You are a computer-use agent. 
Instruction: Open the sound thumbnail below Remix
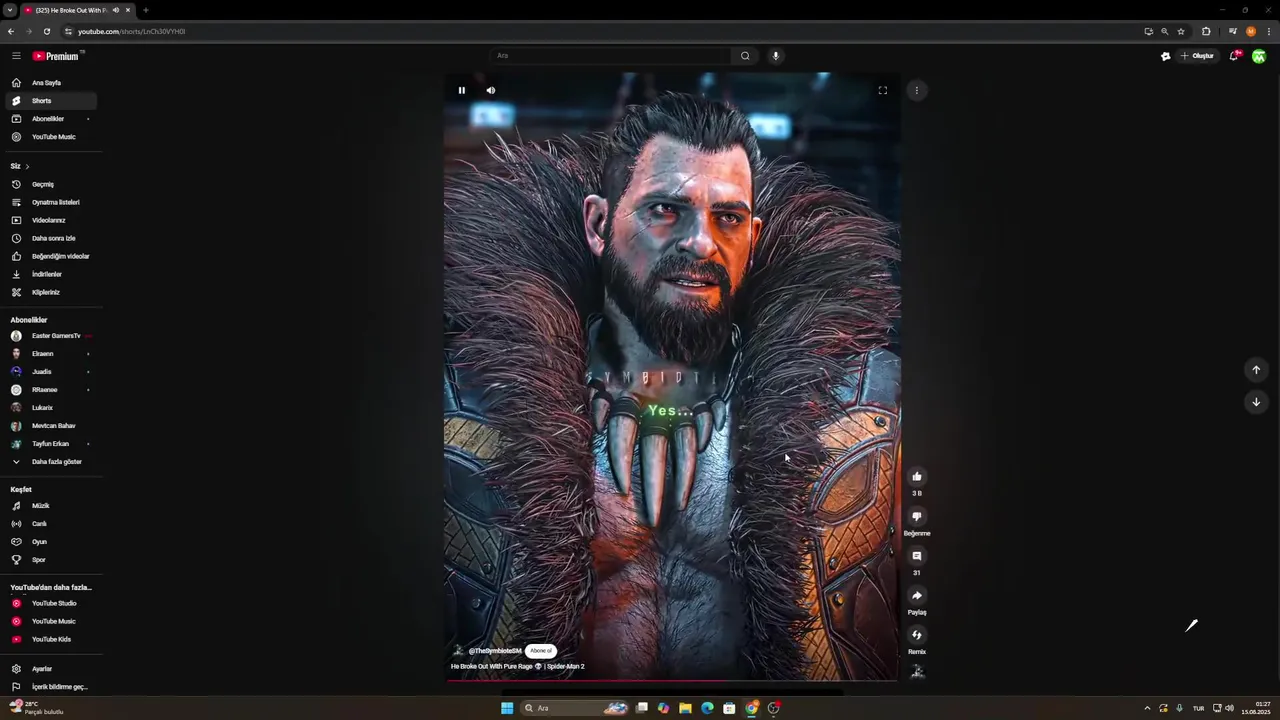(917, 672)
